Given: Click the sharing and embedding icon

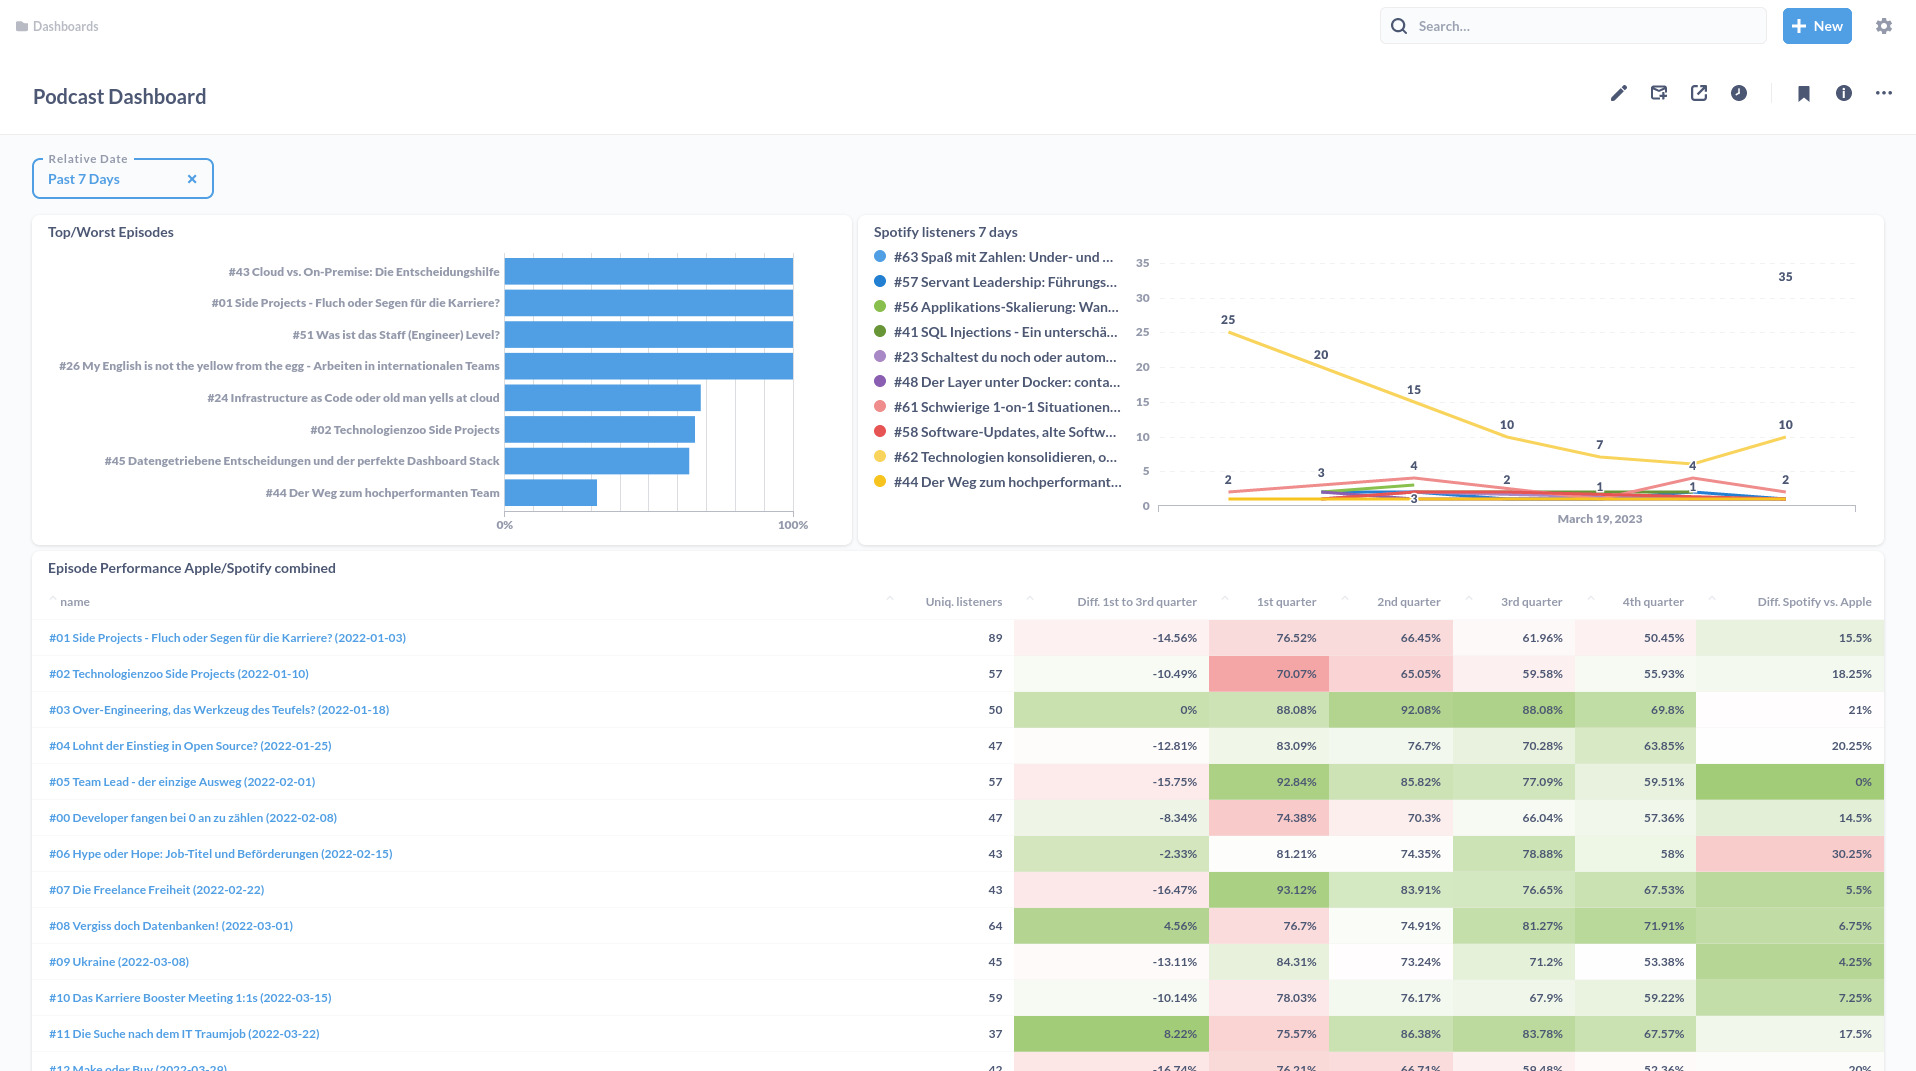Looking at the screenshot, I should coord(1698,93).
